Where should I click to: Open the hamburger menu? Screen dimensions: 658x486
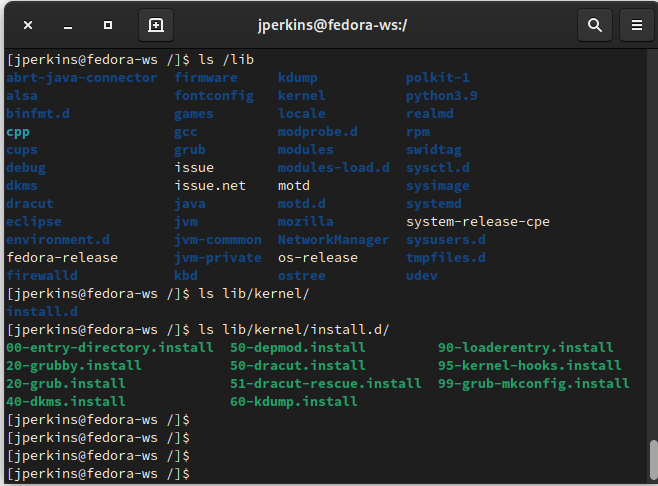coord(637,25)
